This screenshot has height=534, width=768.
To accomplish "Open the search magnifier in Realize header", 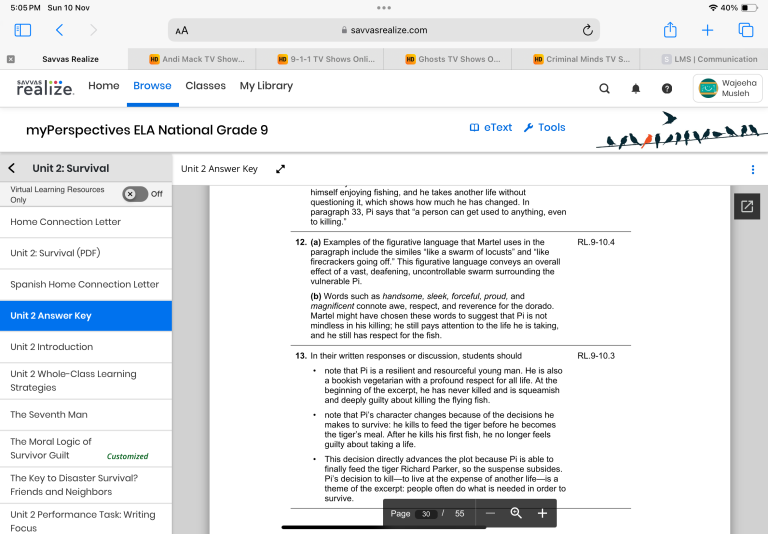I will (x=604, y=88).
